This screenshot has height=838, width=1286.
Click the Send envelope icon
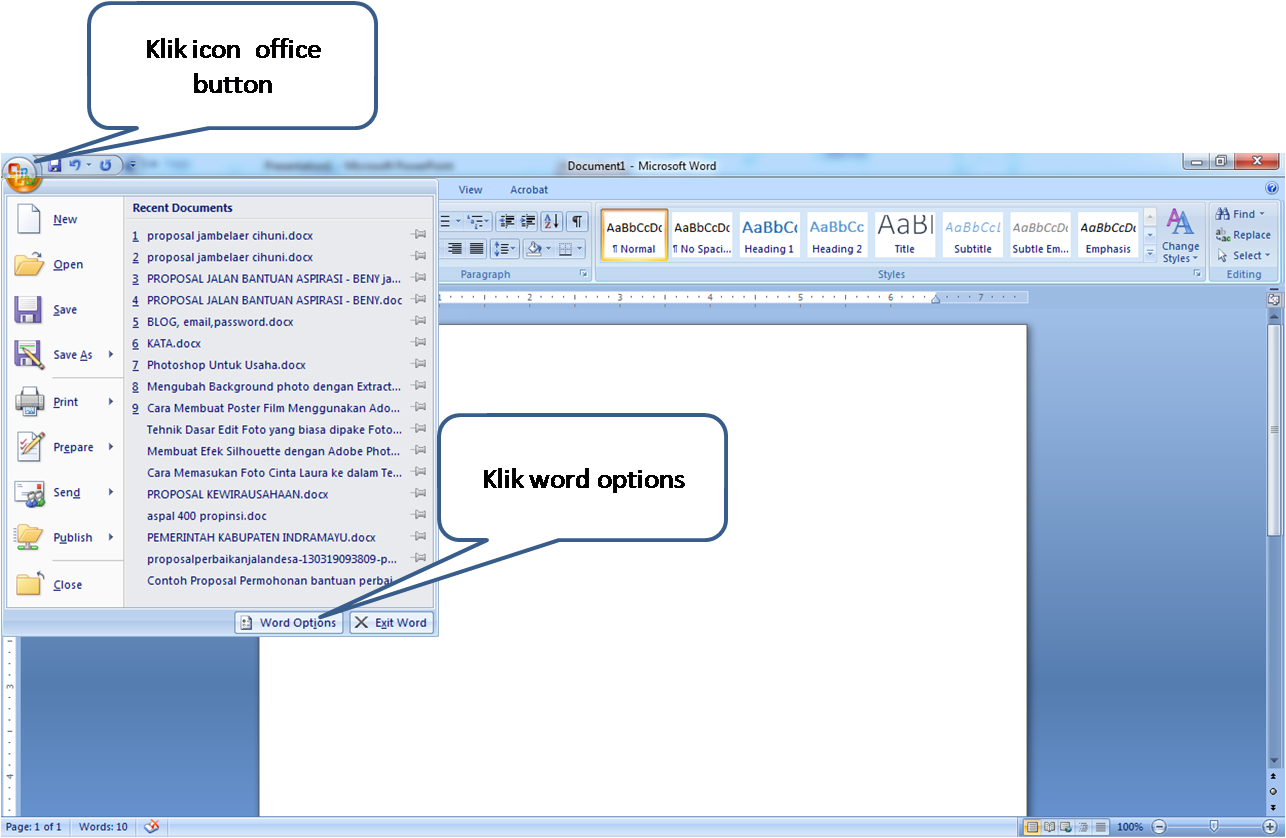pos(29,493)
